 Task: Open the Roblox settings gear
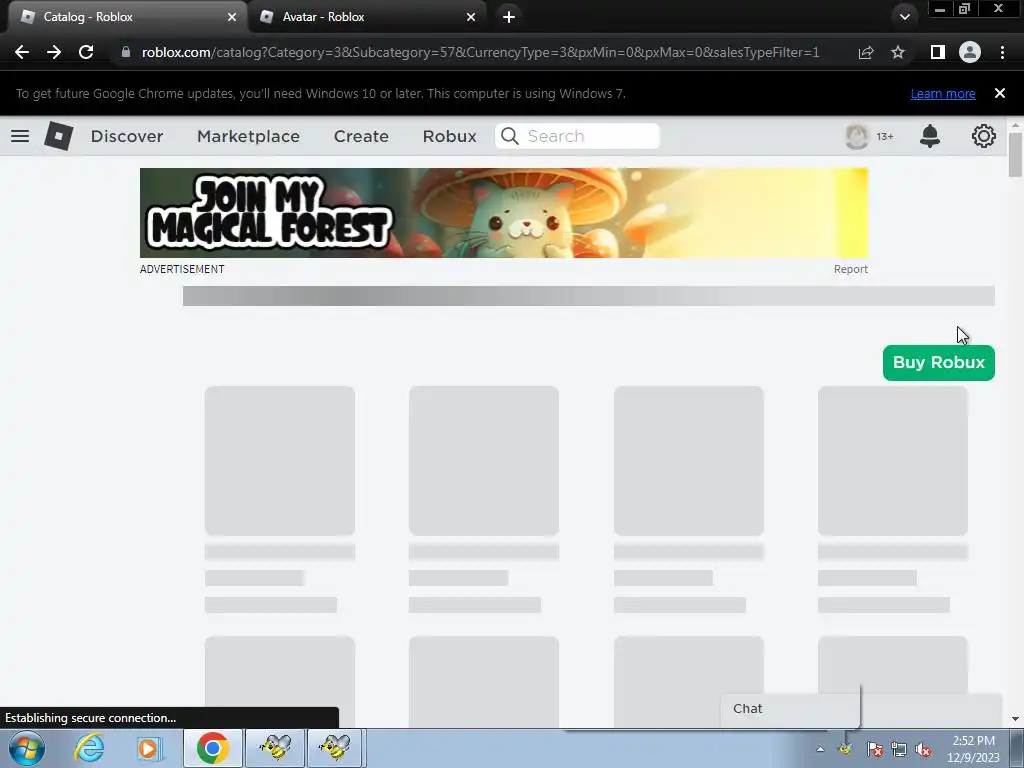tap(984, 136)
